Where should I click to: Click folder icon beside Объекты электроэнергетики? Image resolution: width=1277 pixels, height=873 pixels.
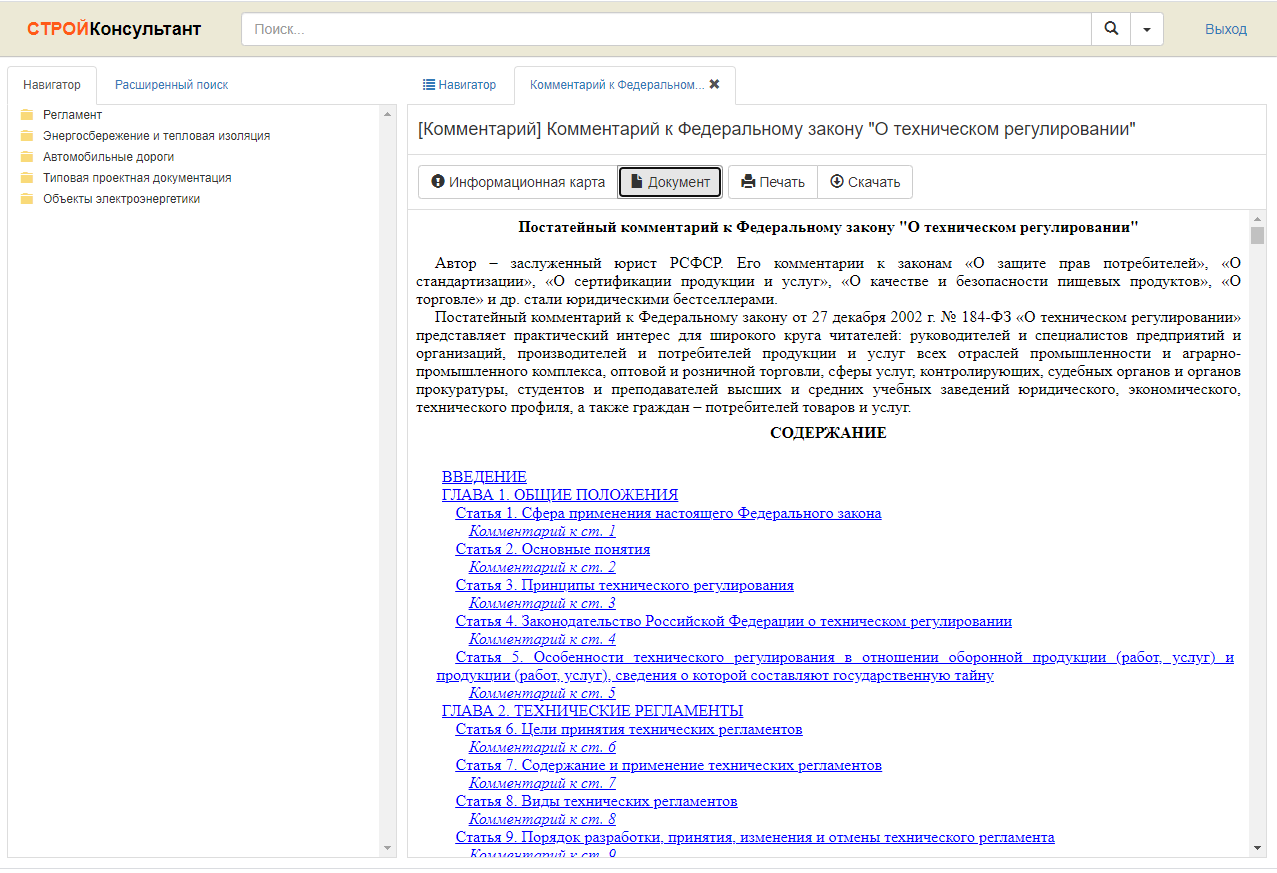pyautogui.click(x=27, y=199)
